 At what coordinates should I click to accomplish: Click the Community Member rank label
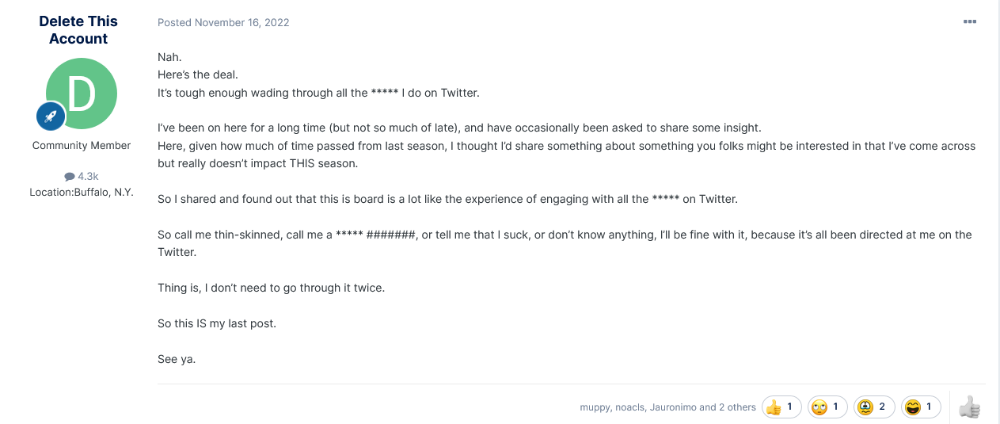point(82,145)
